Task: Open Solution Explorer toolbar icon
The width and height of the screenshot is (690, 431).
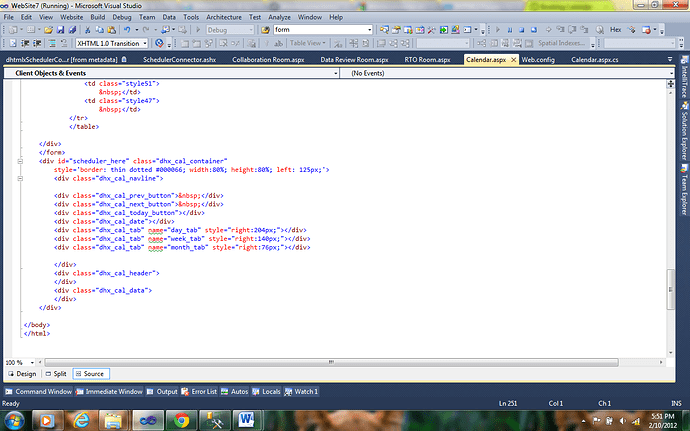Action: pos(384,30)
